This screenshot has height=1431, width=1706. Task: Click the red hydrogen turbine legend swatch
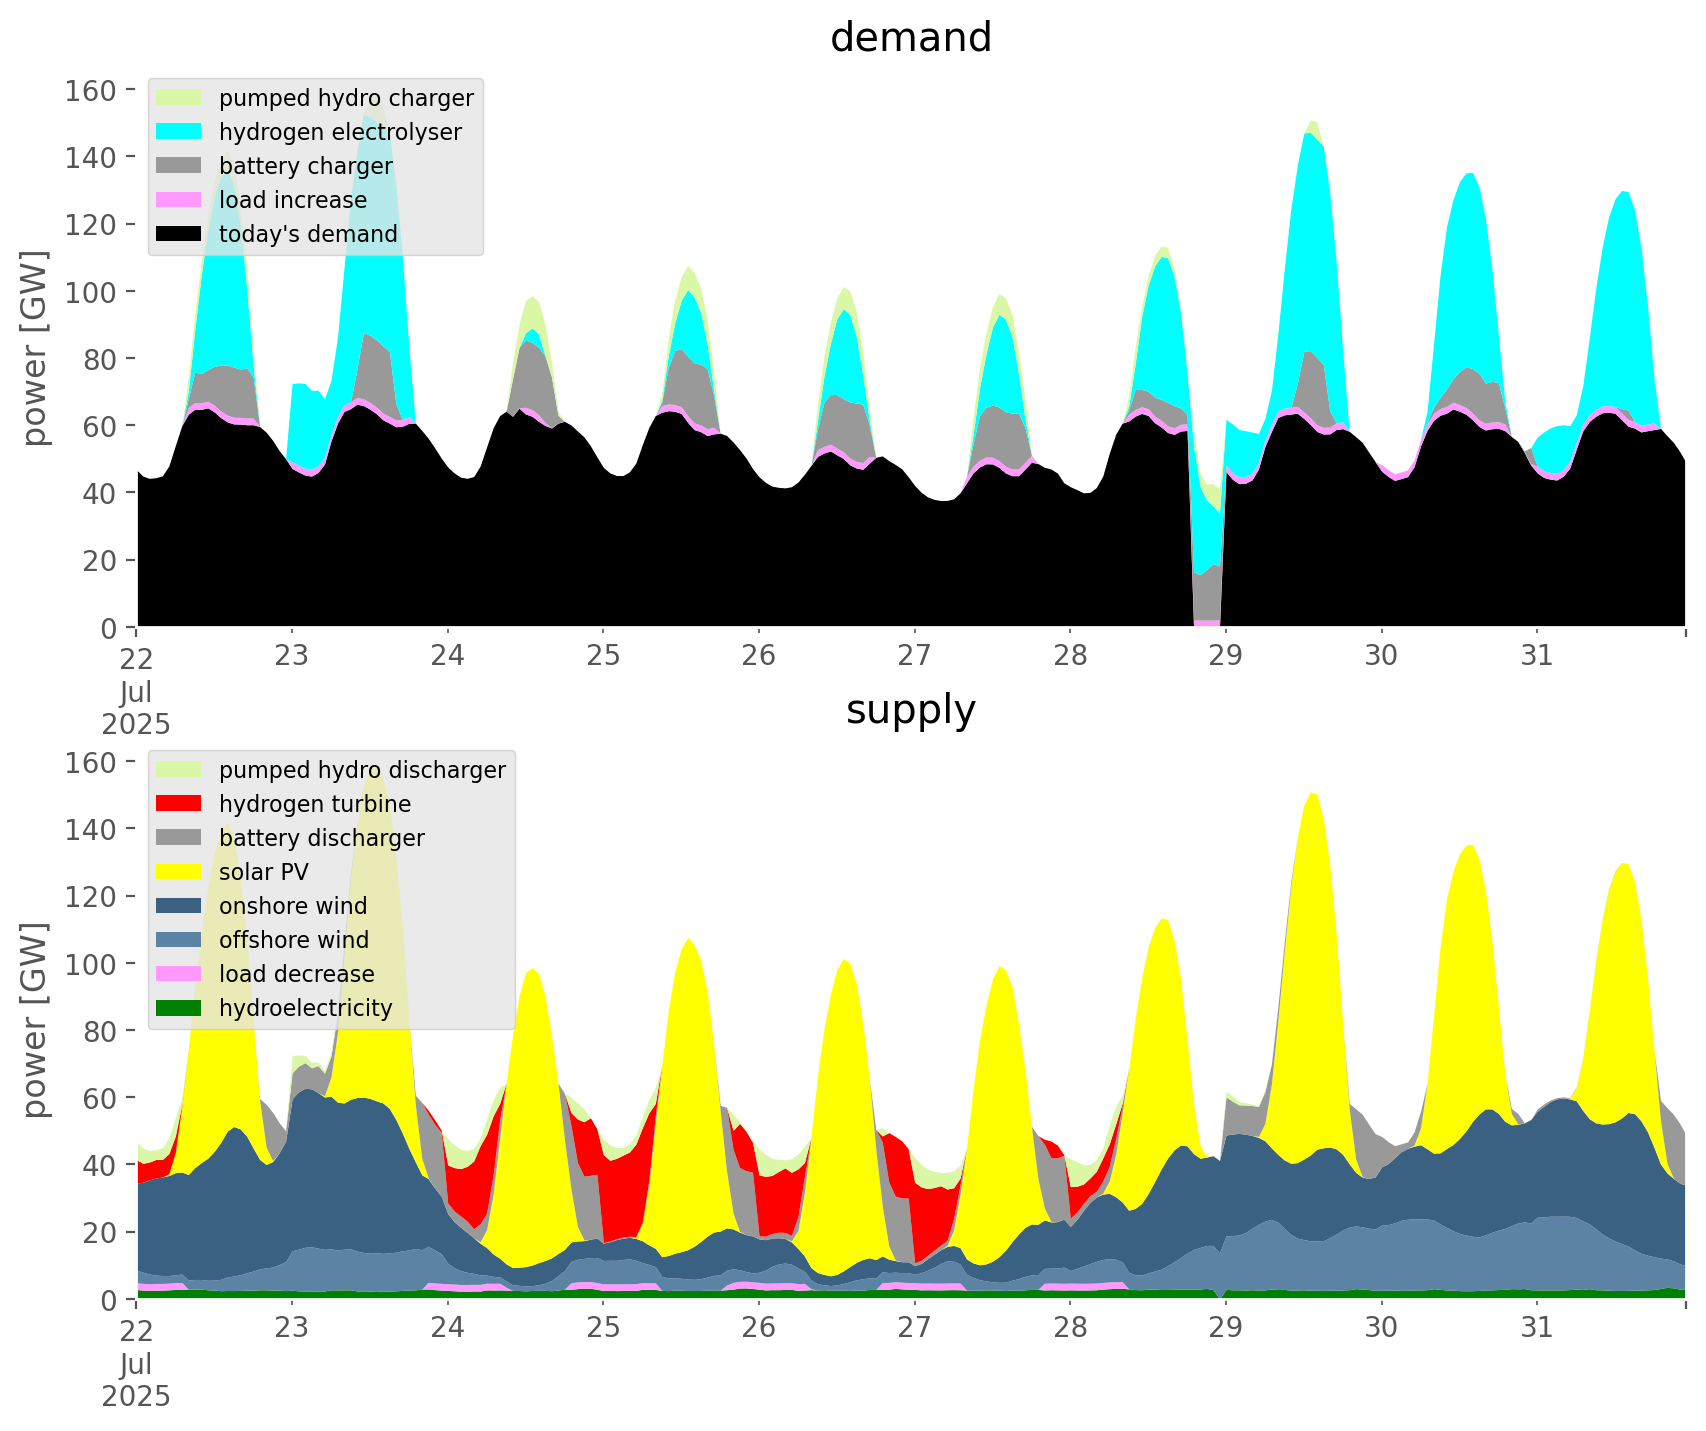coord(179,804)
